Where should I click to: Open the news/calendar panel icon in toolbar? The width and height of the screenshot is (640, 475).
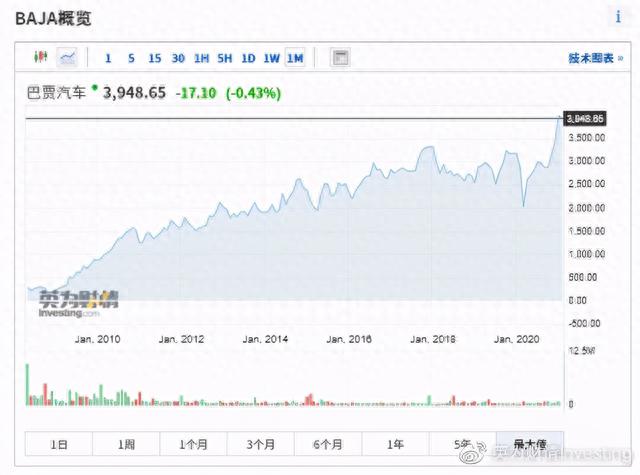point(340,58)
